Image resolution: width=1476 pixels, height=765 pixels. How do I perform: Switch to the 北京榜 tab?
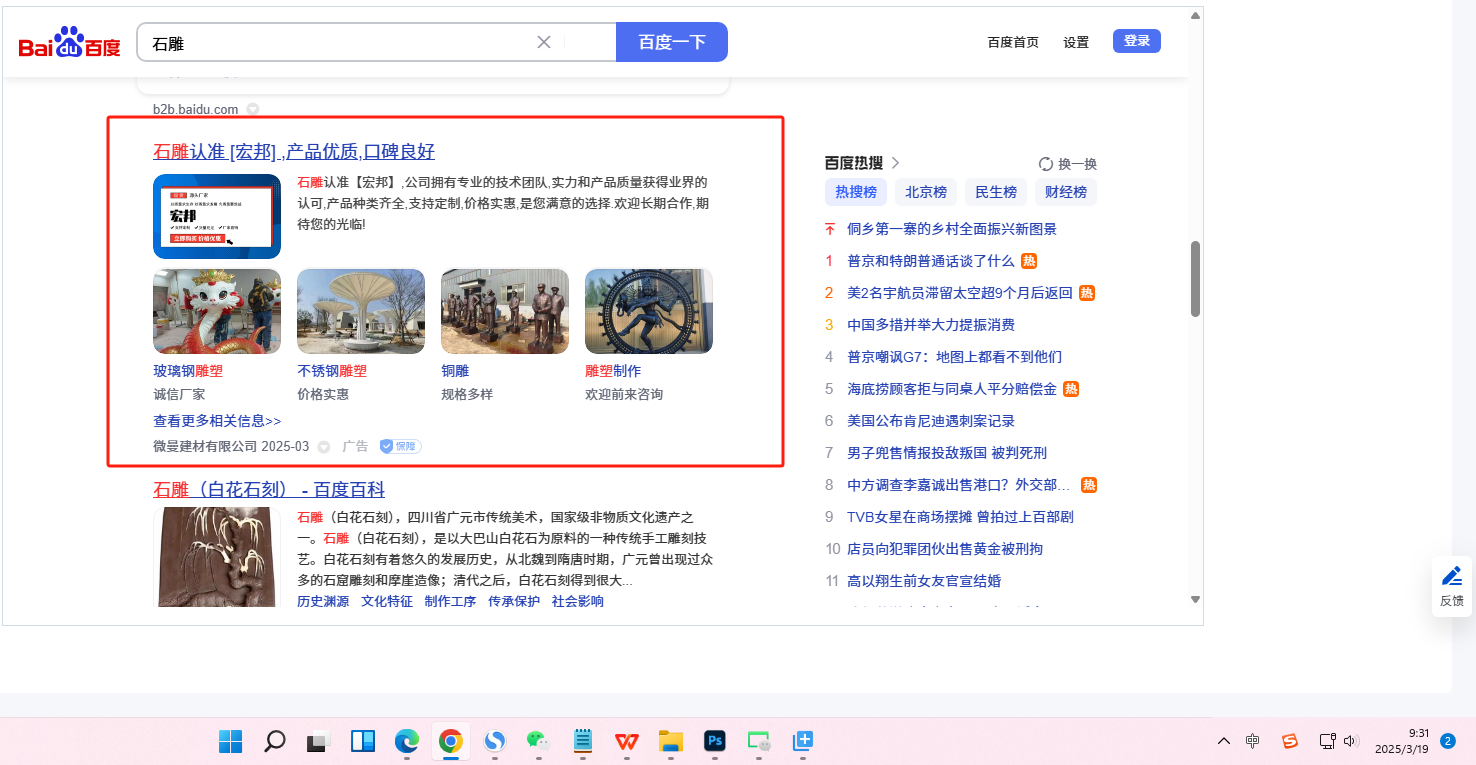point(926,192)
